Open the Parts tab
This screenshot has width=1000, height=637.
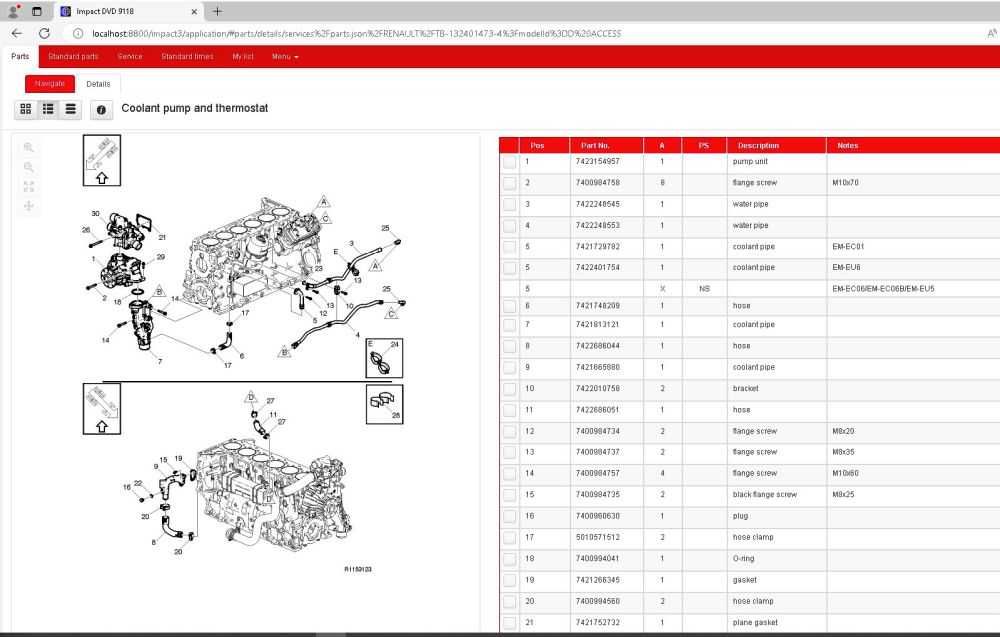pos(20,57)
